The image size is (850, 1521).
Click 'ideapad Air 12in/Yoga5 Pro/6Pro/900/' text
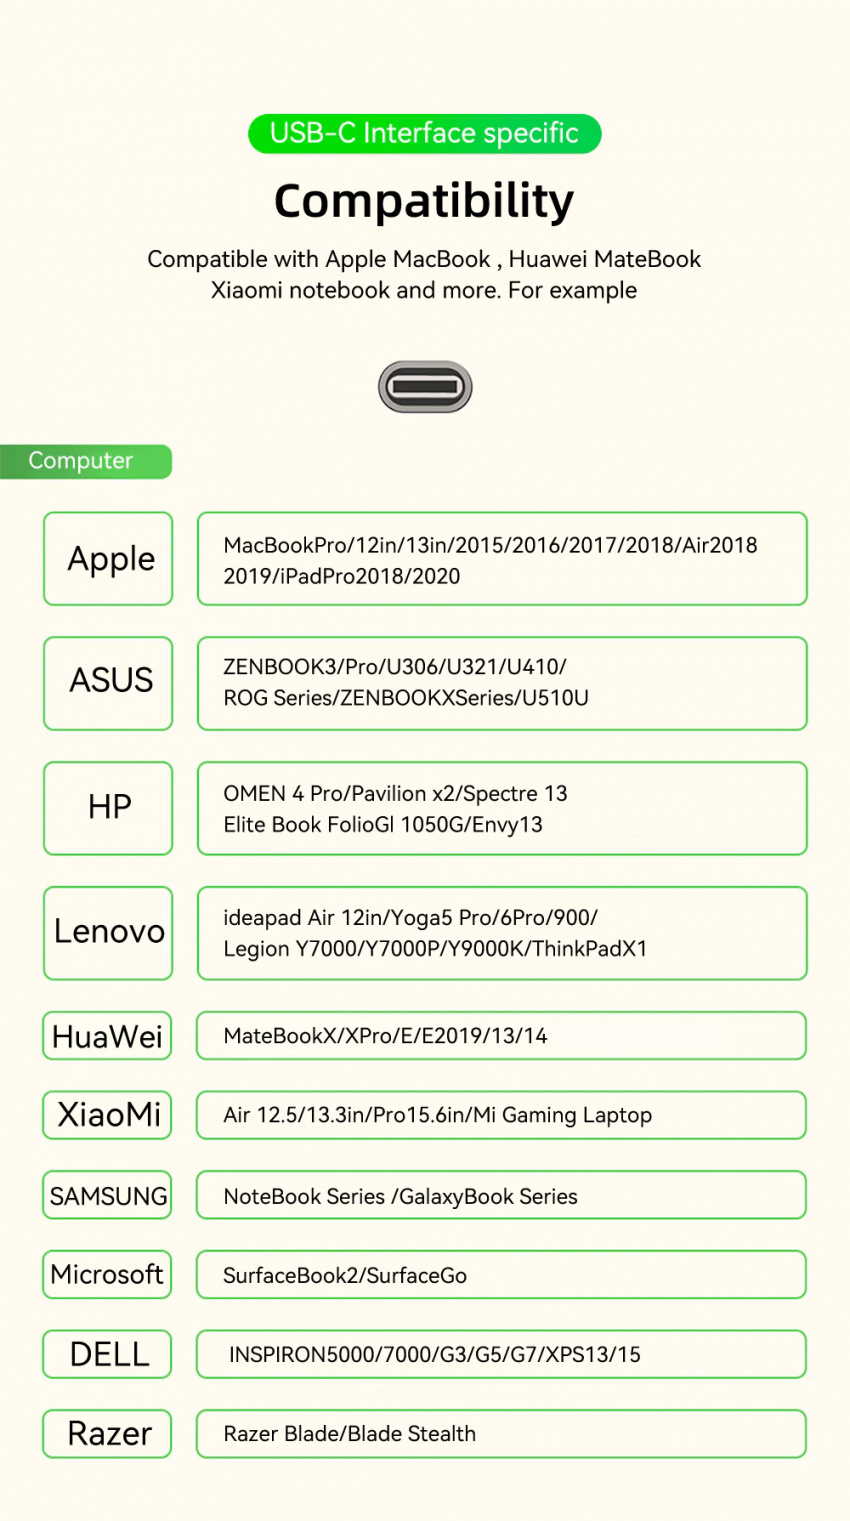pyautogui.click(x=411, y=918)
